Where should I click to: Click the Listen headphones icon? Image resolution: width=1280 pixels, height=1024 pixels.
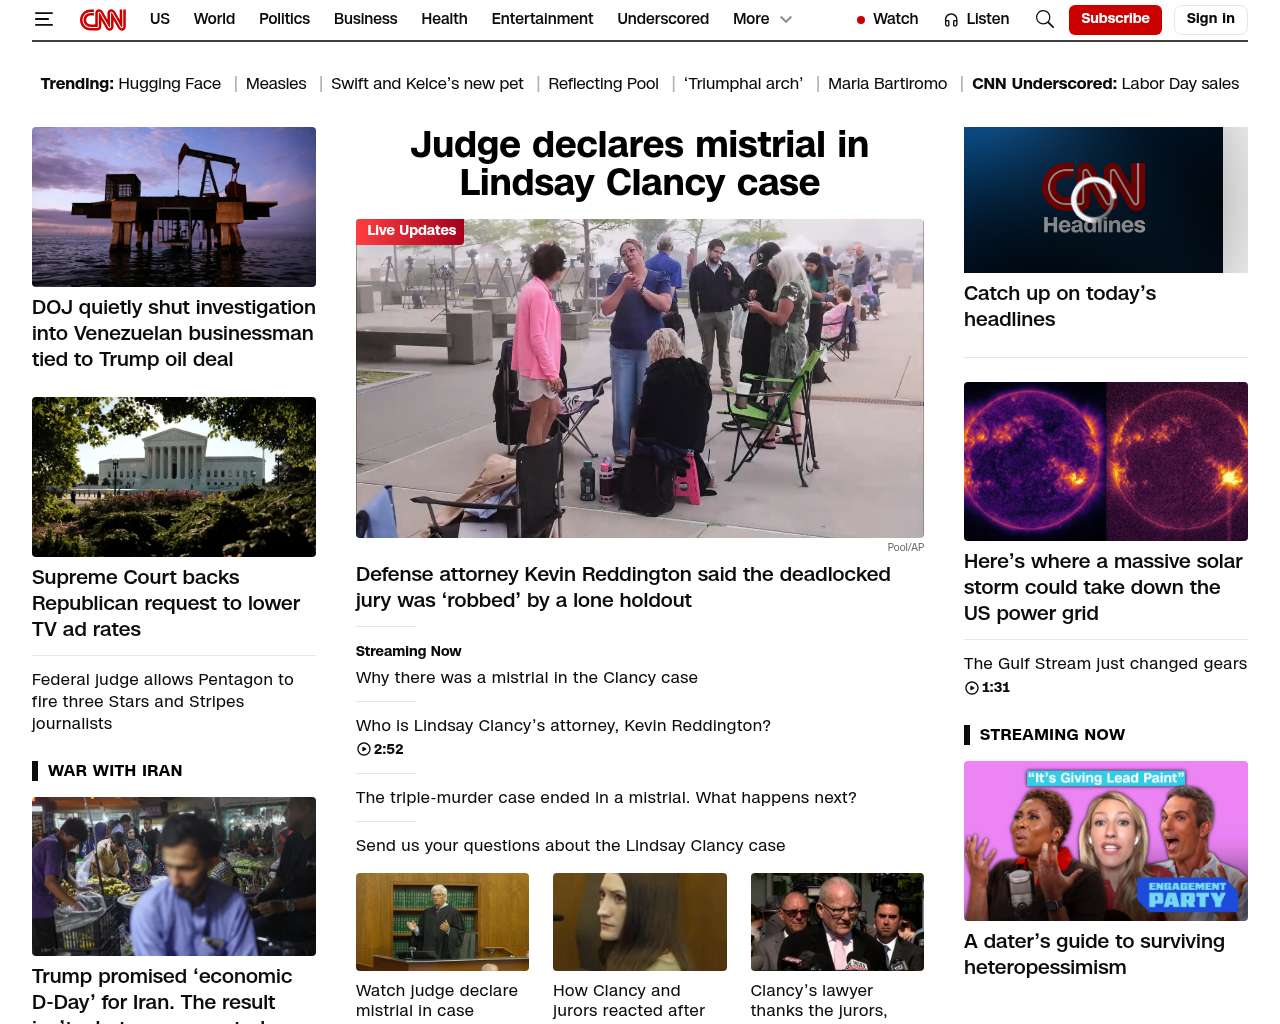951,20
